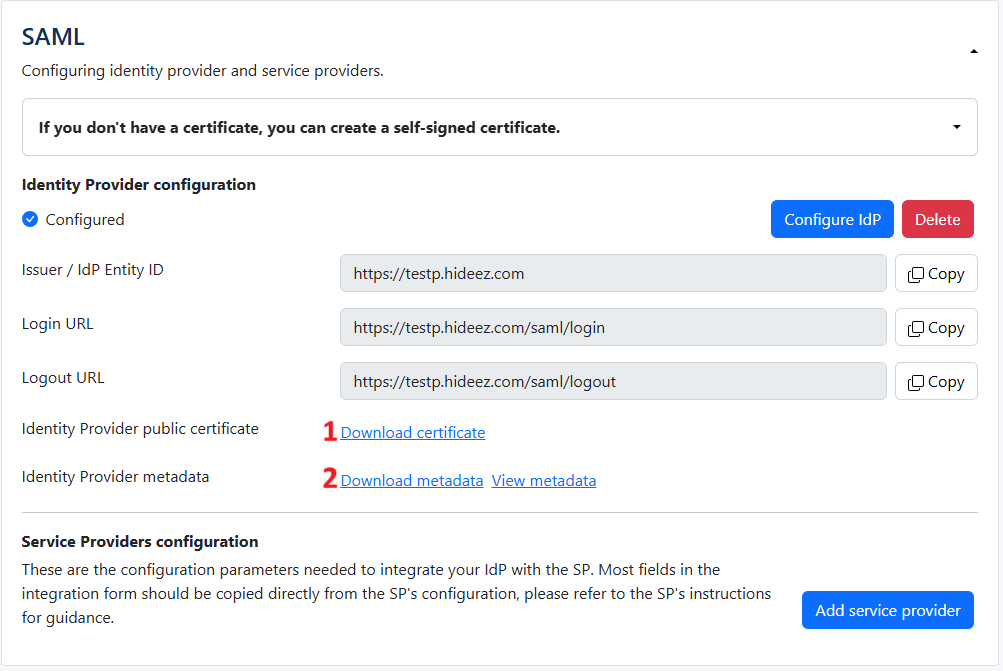
Task: Copy the Issuer / IdP Entity ID value
Action: (935, 274)
